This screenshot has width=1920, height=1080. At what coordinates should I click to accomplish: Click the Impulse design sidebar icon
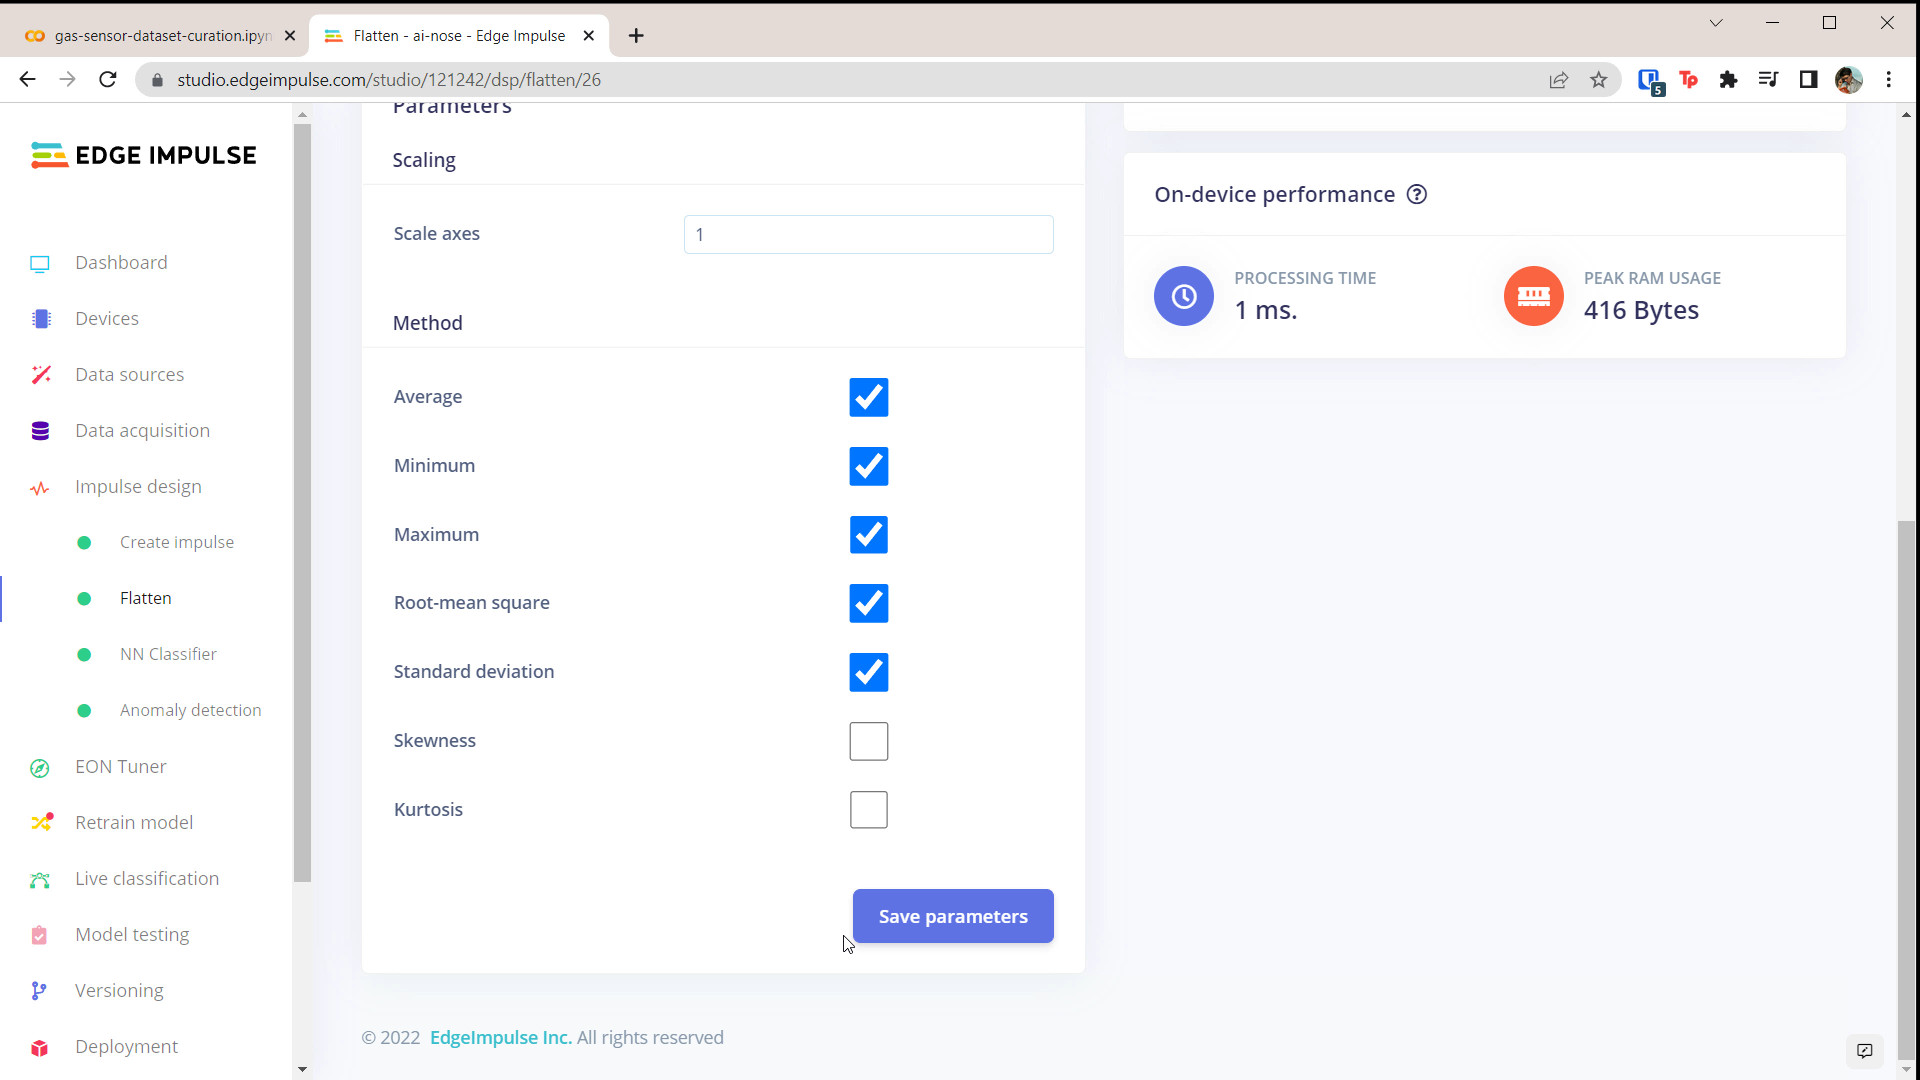41,487
